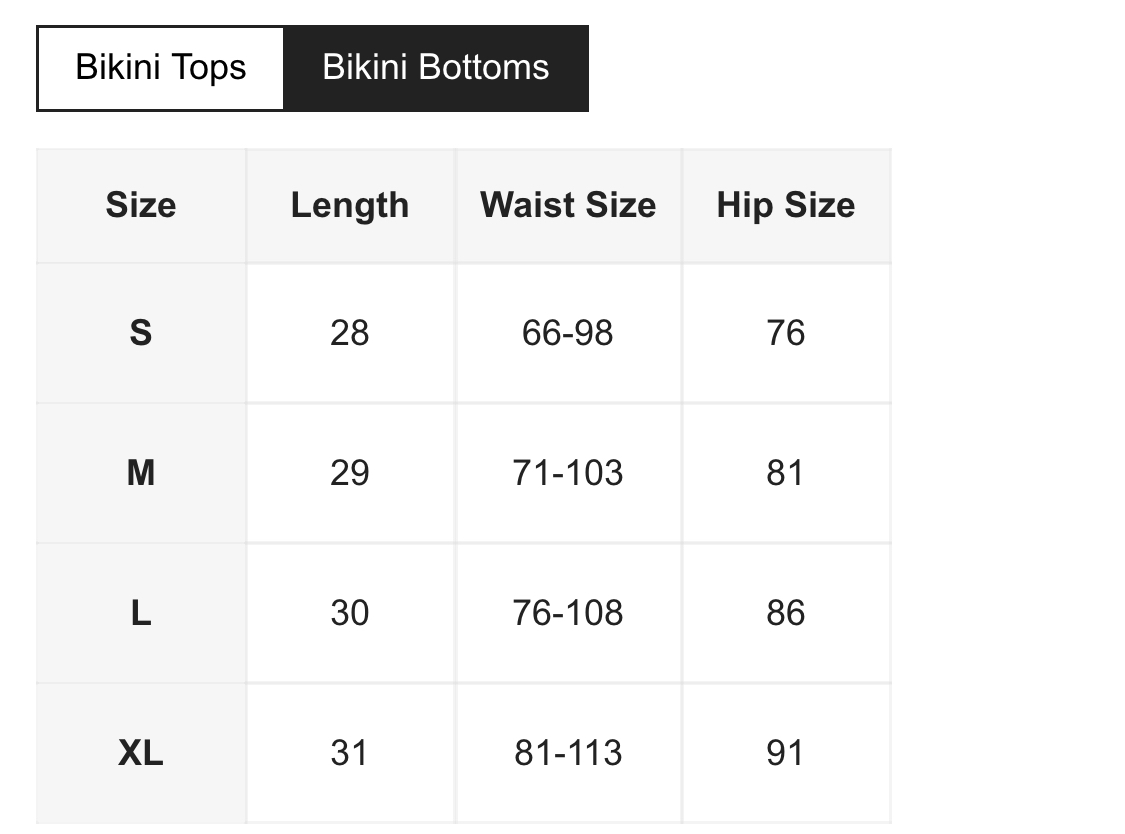The height and width of the screenshot is (834, 1125).
Task: Click the waist size cell 66-98
Action: pyautogui.click(x=568, y=332)
